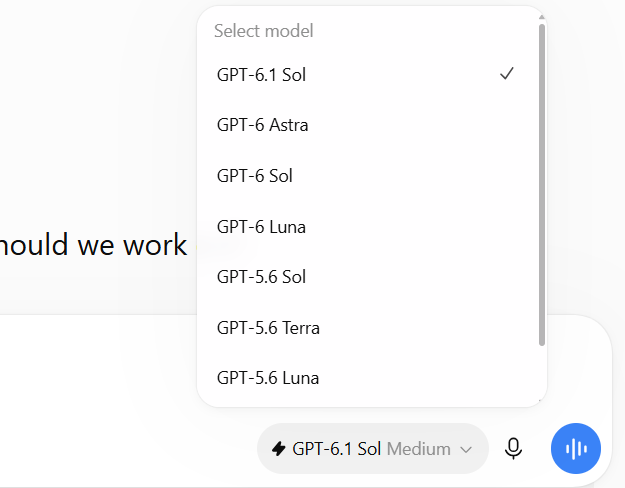Choose GPT-5.6 Terra model
The height and width of the screenshot is (488, 625).
point(366,328)
